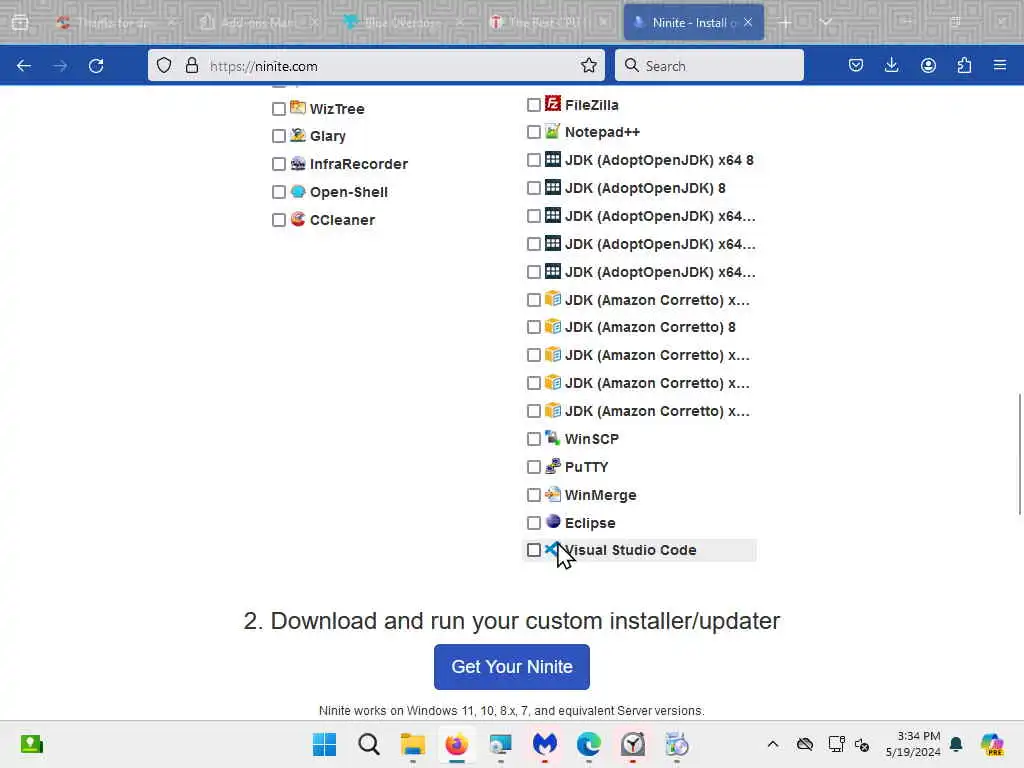
Task: Click the 'Download and run your custom installer/updater' heading
Action: click(x=512, y=620)
